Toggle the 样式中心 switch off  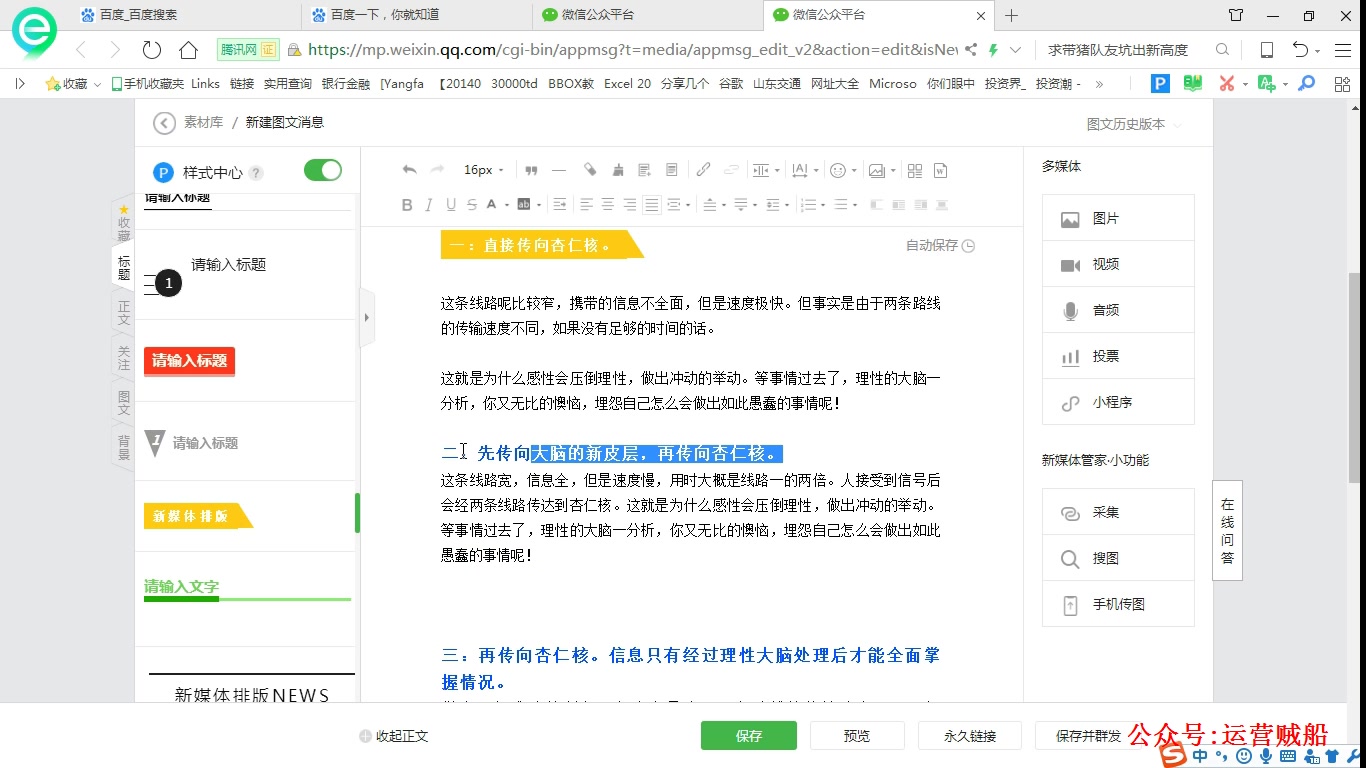tap(323, 170)
